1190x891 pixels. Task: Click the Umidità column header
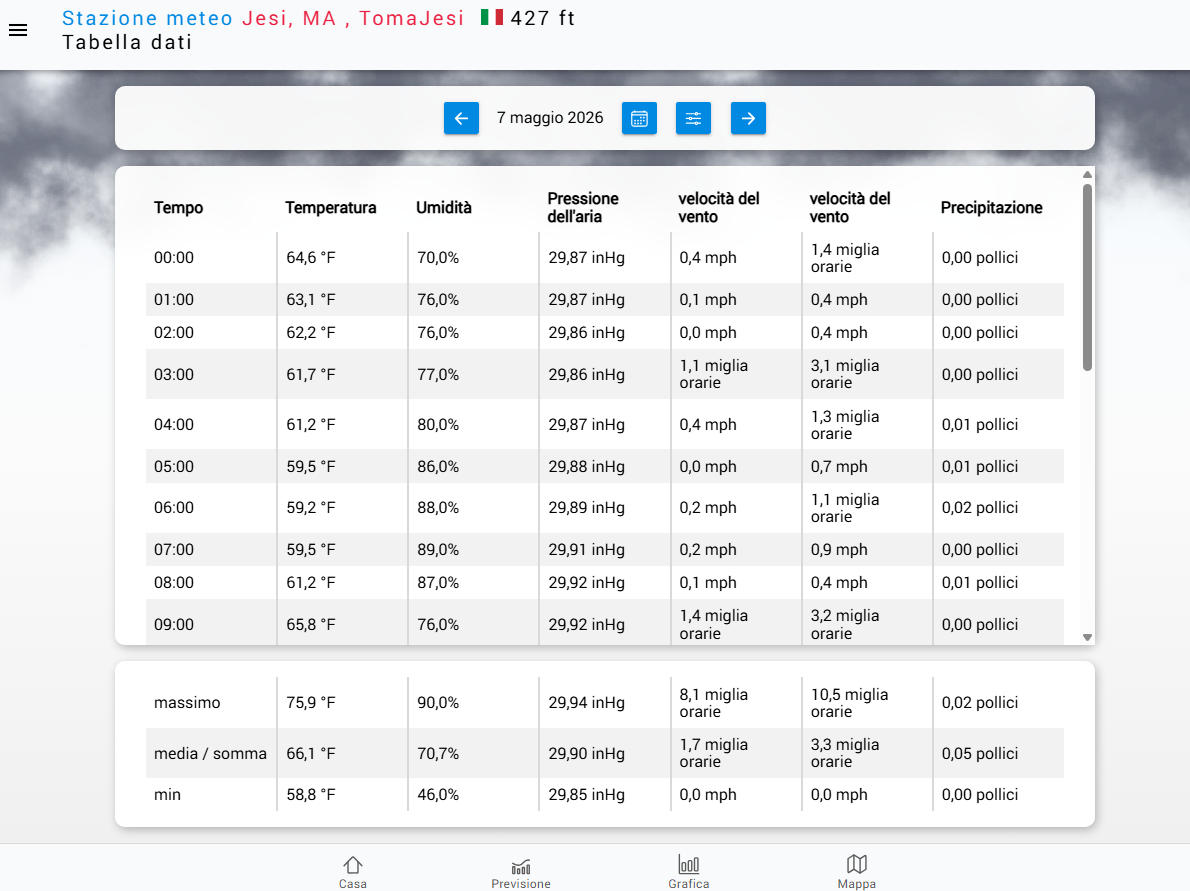444,207
